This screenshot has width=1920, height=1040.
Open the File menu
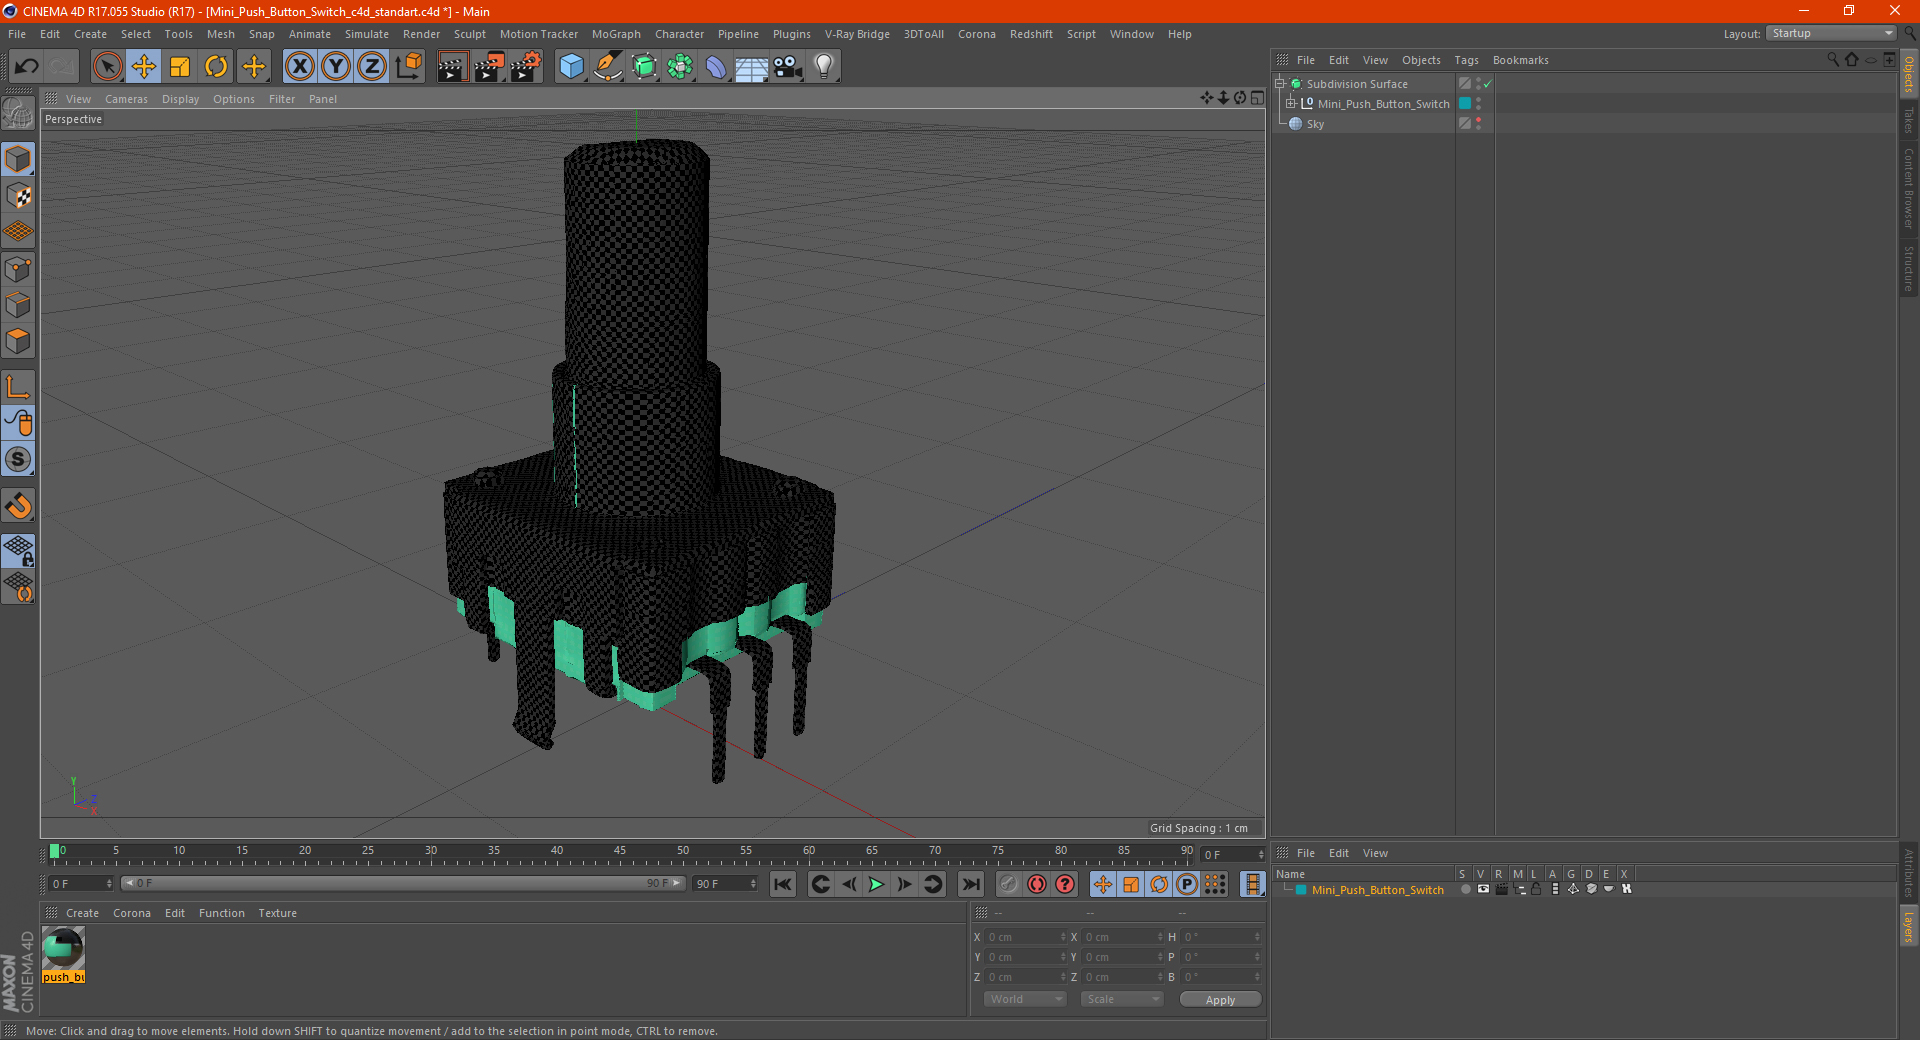coord(17,34)
